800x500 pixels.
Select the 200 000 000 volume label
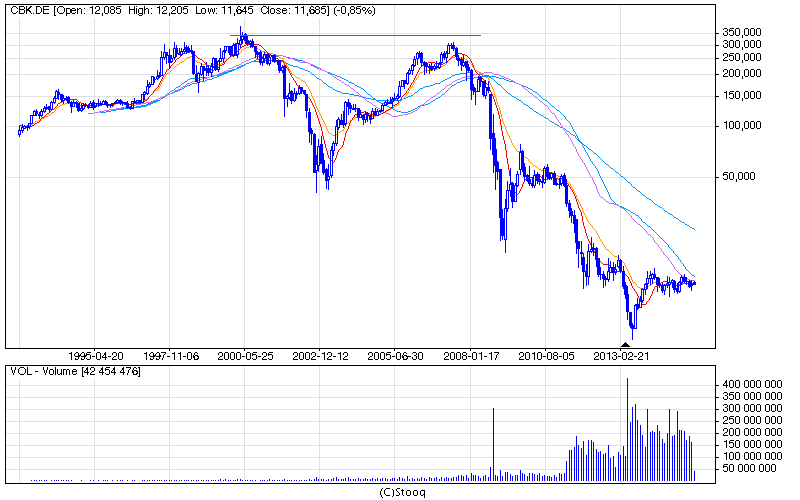click(x=752, y=432)
